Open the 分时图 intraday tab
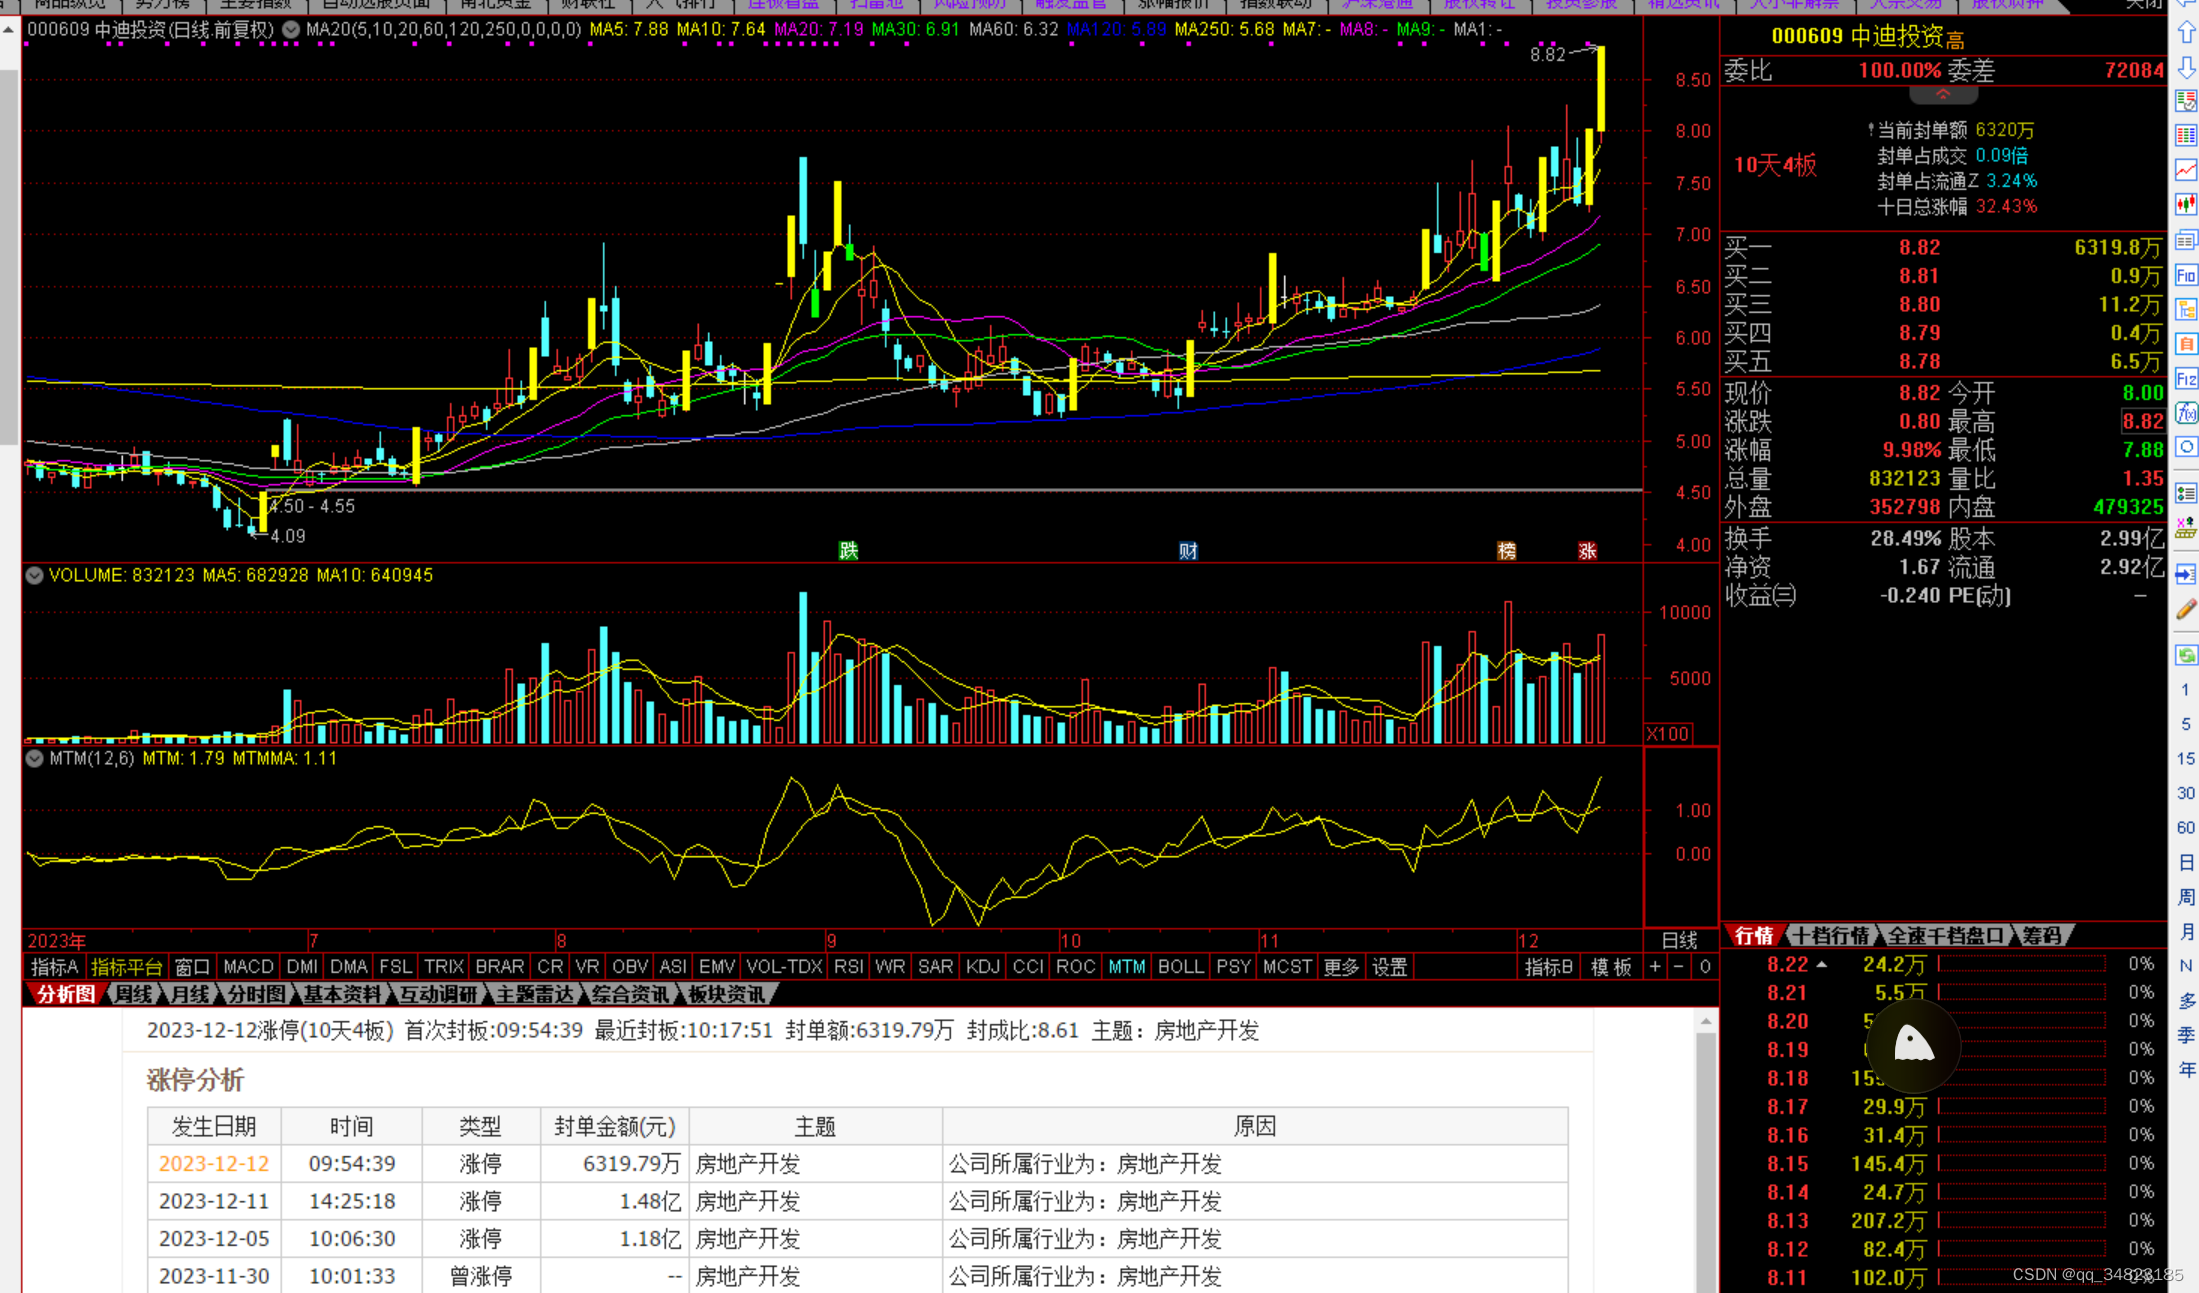The width and height of the screenshot is (2199, 1293). click(x=256, y=994)
